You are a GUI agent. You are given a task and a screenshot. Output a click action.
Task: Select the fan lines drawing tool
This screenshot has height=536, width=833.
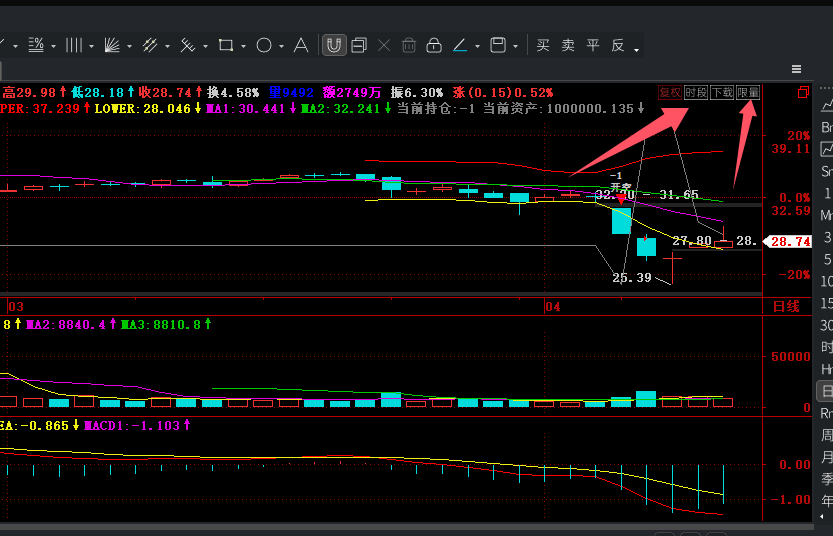[112, 45]
